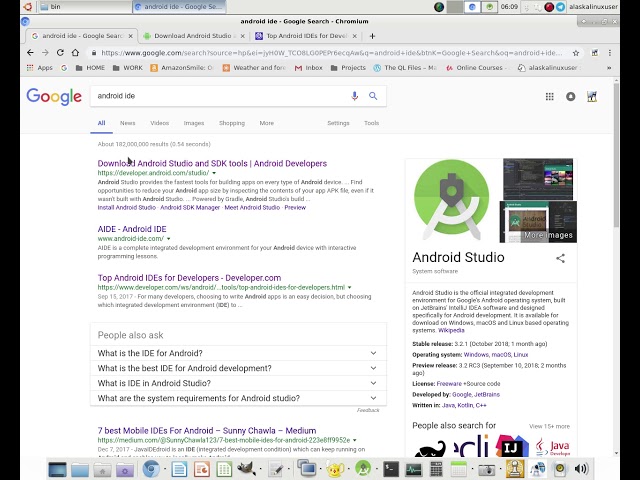Viewport: 640px width, 480px height.
Task: Open the terminal from the dock
Action: pos(391,469)
